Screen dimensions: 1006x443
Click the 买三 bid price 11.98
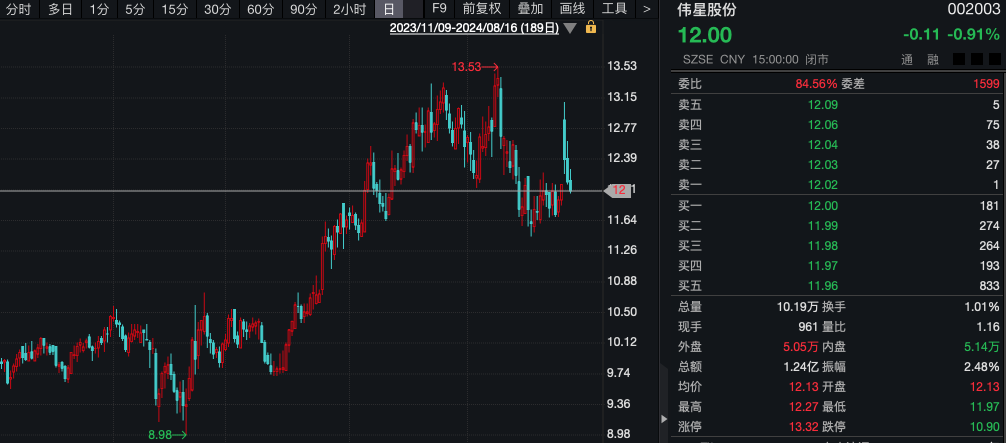coord(823,246)
